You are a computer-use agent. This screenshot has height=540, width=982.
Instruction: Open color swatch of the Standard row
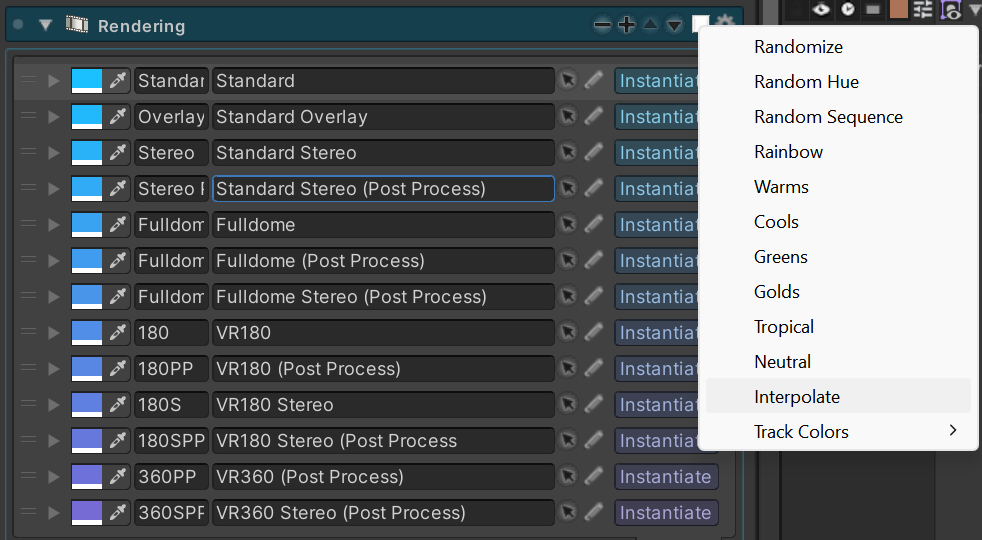pos(86,81)
